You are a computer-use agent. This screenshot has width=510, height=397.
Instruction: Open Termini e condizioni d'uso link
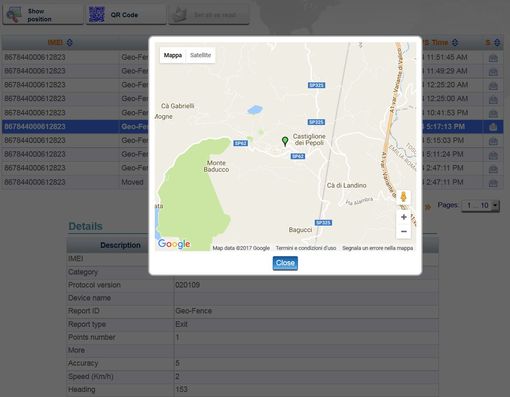(x=306, y=248)
